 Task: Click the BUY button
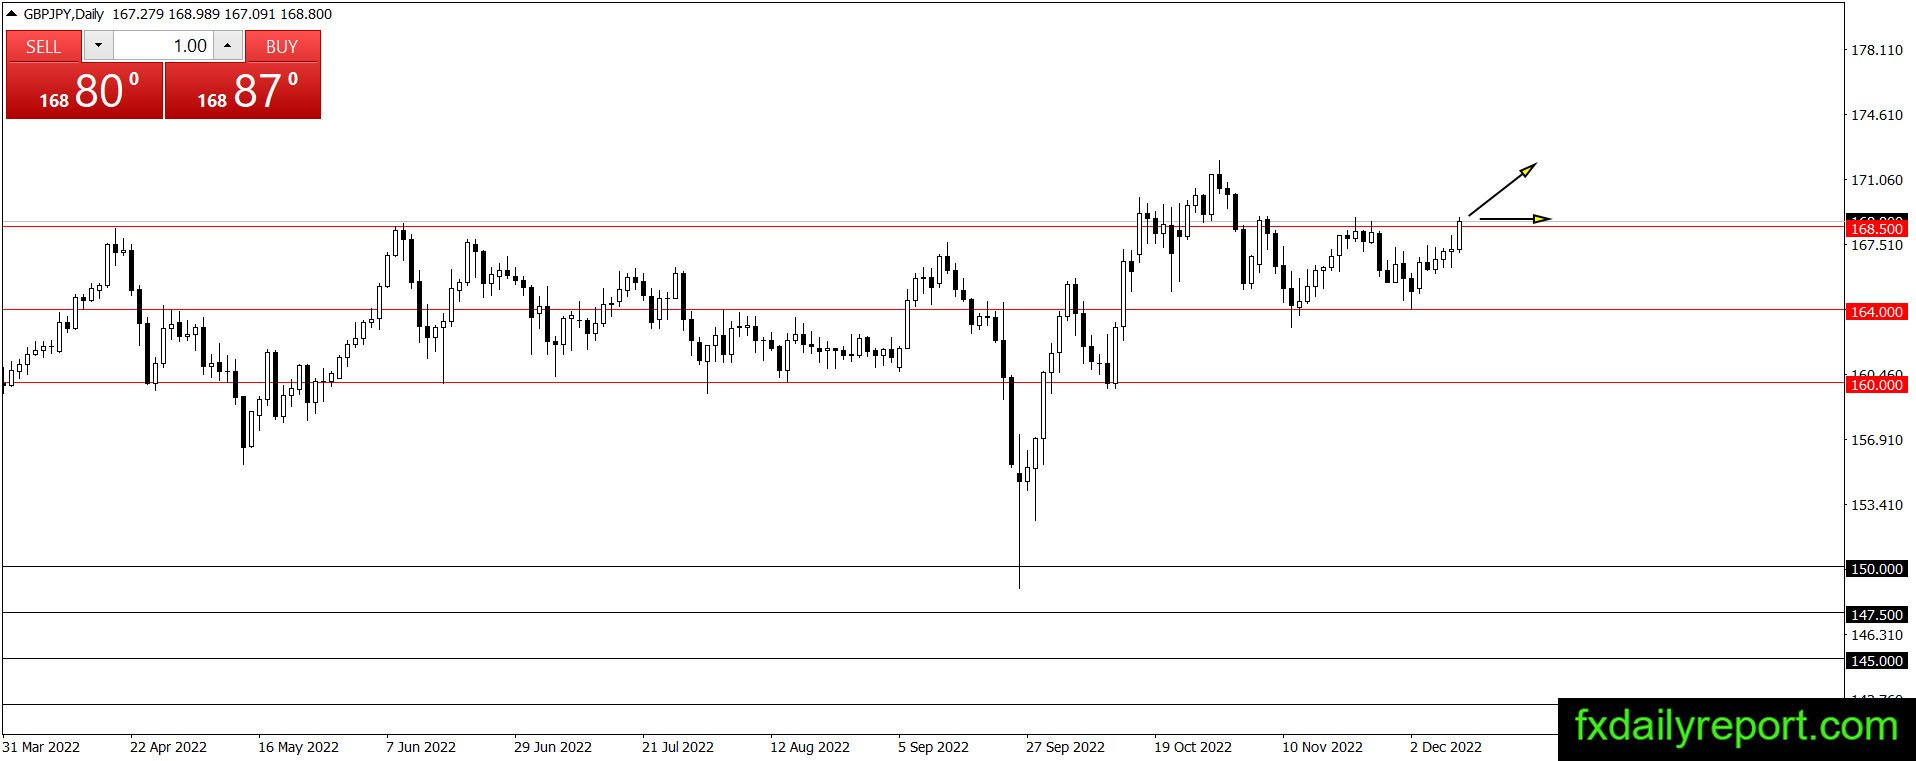click(282, 46)
